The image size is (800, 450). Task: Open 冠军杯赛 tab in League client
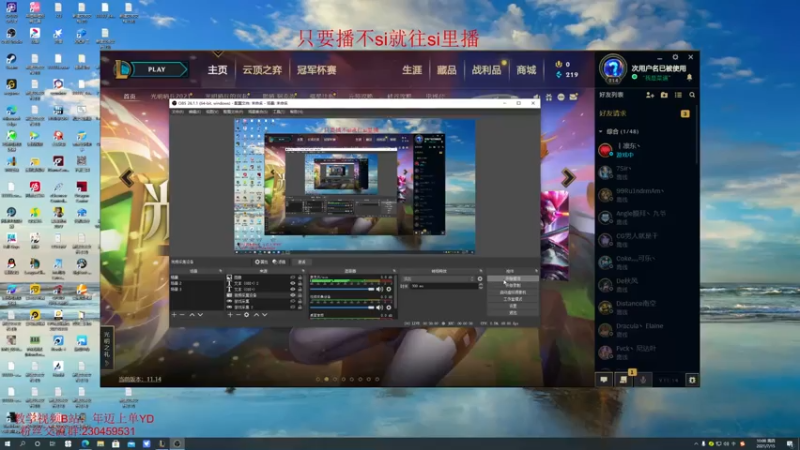(317, 70)
